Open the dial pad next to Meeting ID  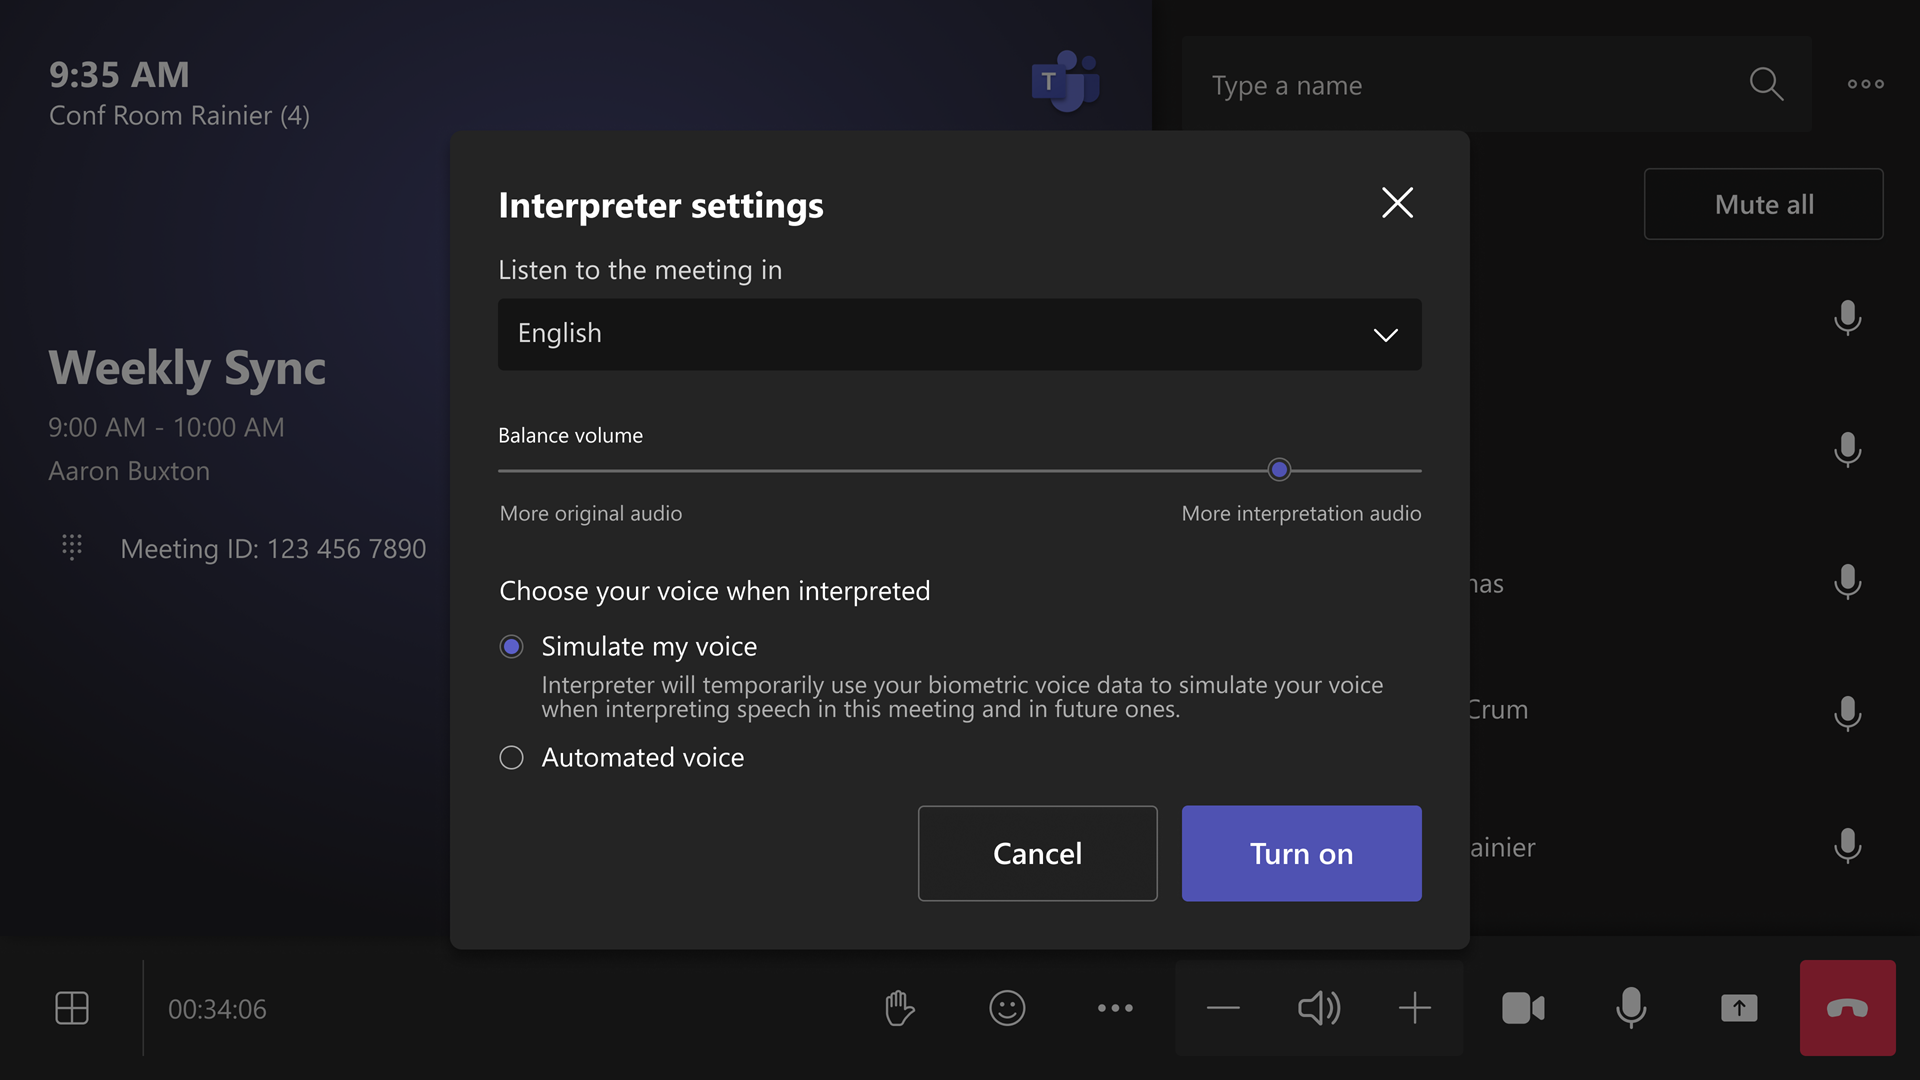coord(71,547)
